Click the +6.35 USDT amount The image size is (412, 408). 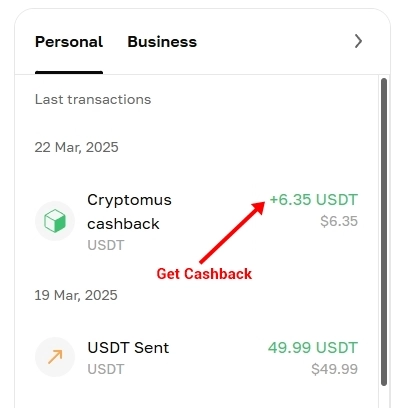pyautogui.click(x=314, y=200)
